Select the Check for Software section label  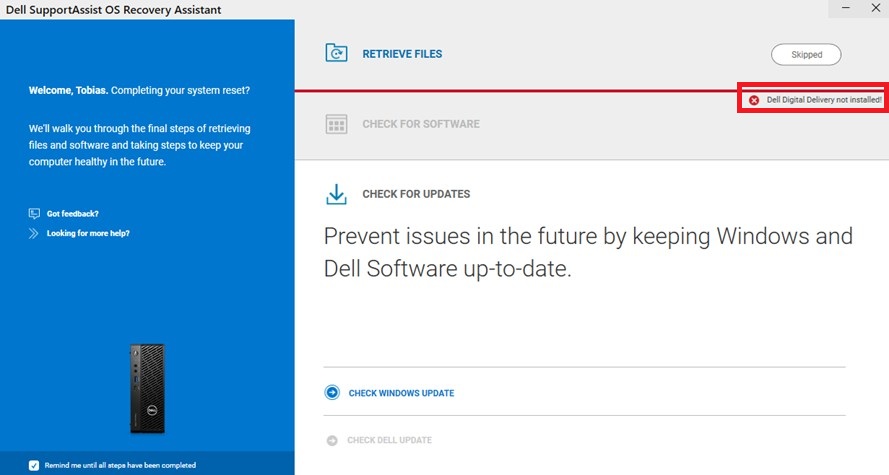coord(421,124)
